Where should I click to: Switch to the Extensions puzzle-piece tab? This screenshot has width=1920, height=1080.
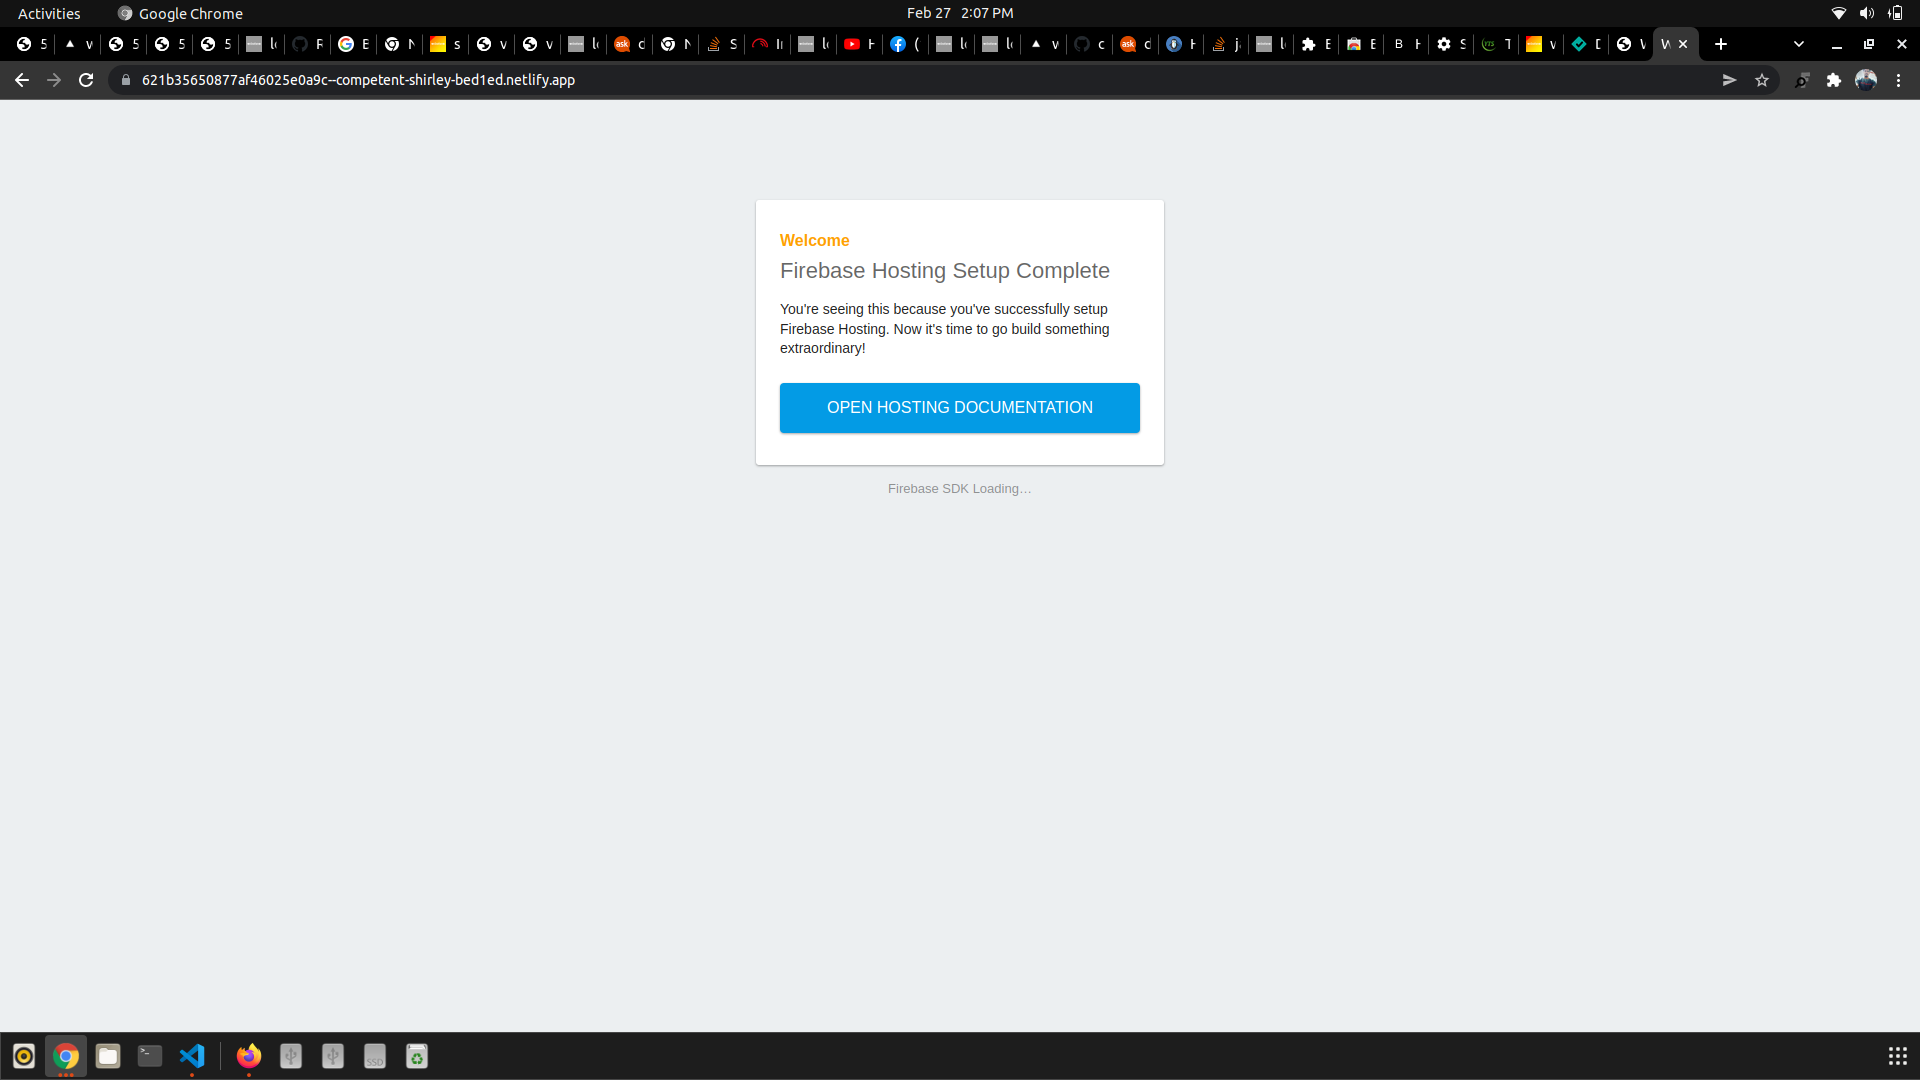1314,44
